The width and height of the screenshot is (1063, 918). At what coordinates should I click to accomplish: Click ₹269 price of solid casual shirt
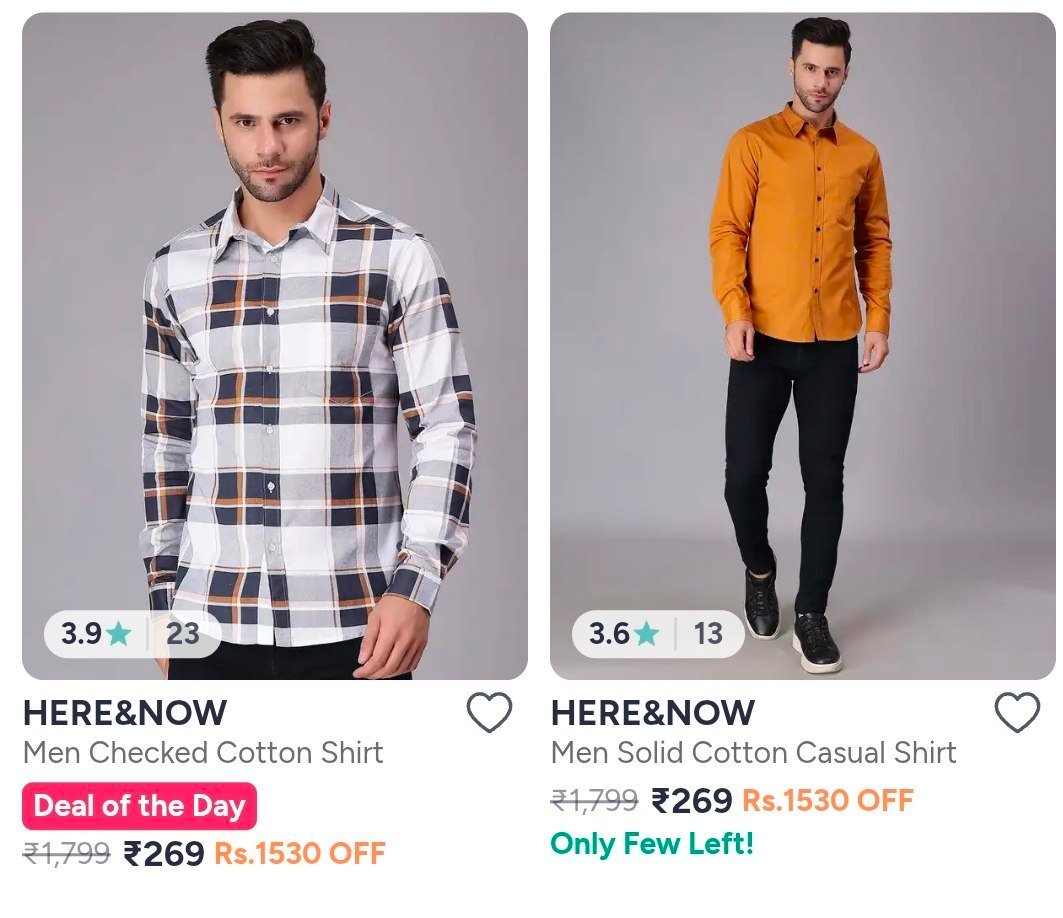pyautogui.click(x=691, y=801)
